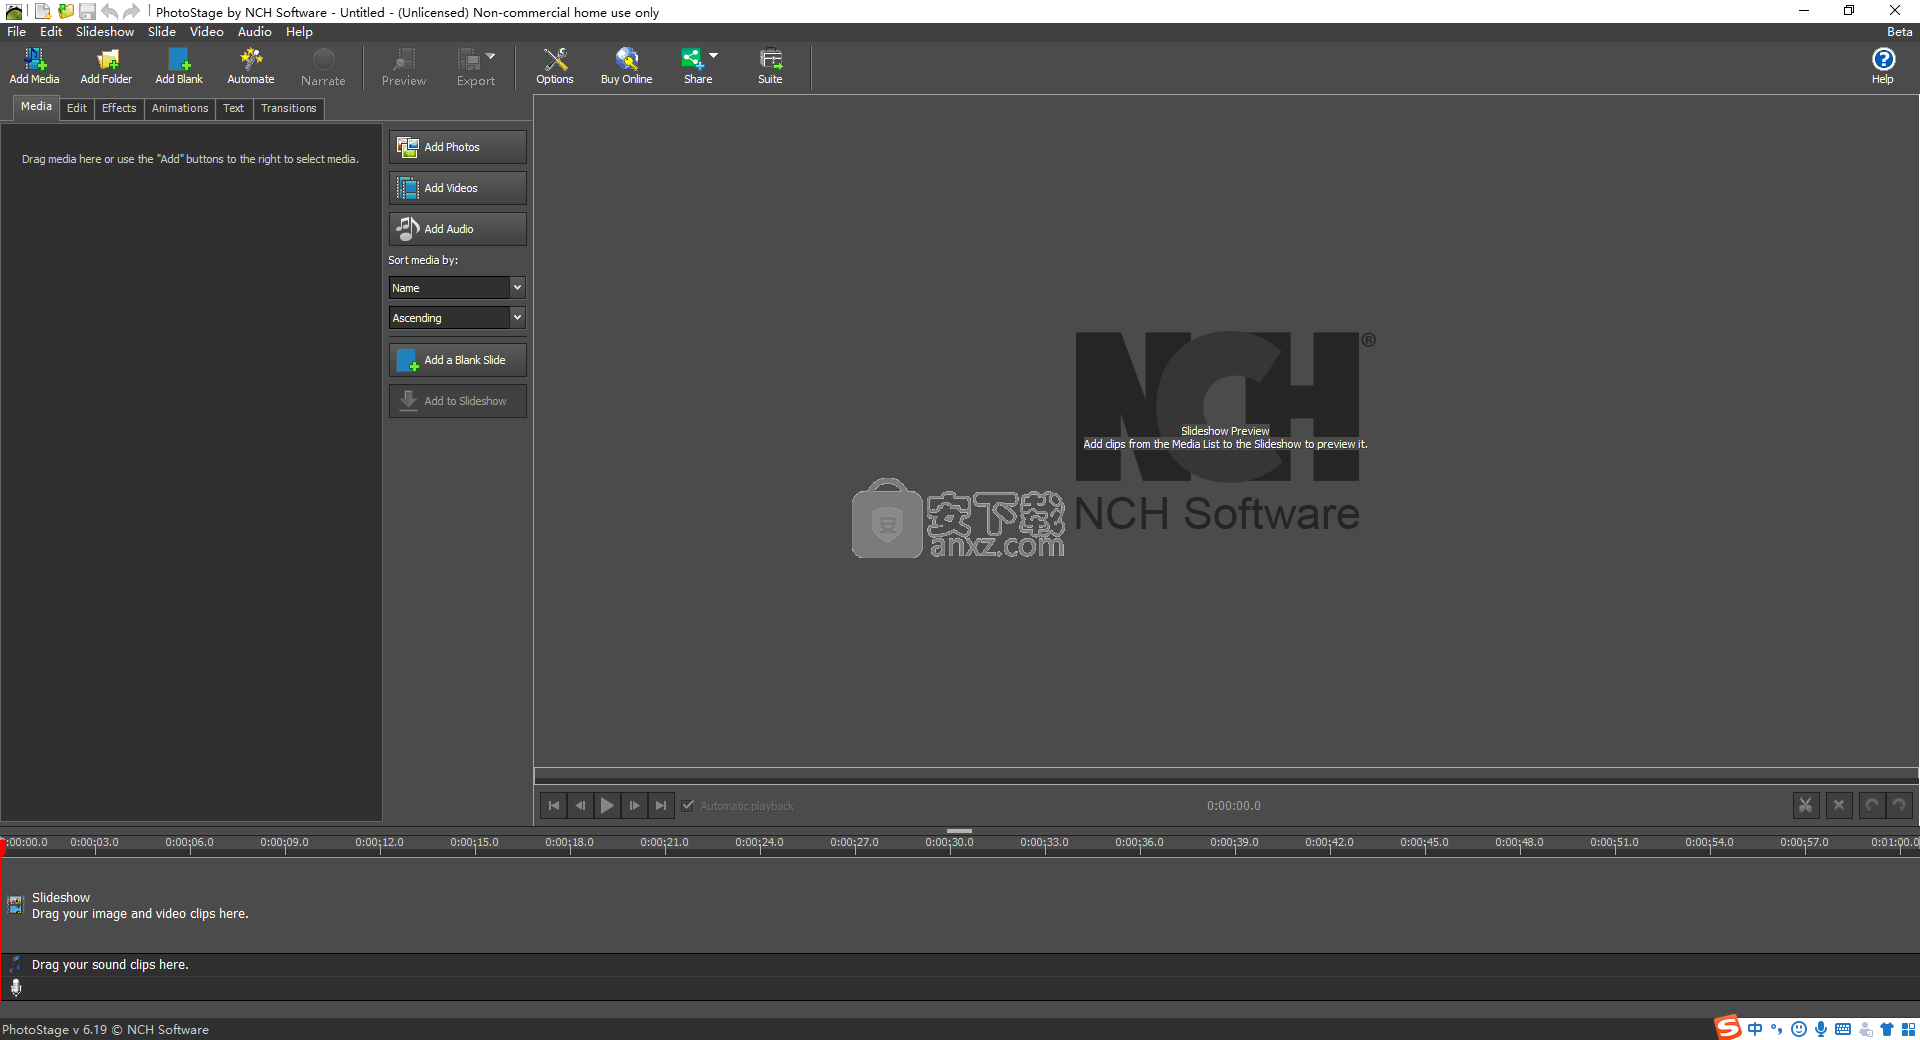Image resolution: width=1920 pixels, height=1040 pixels.
Task: Click the 0:00;15.0 timeline ruler mark
Action: click(x=474, y=842)
